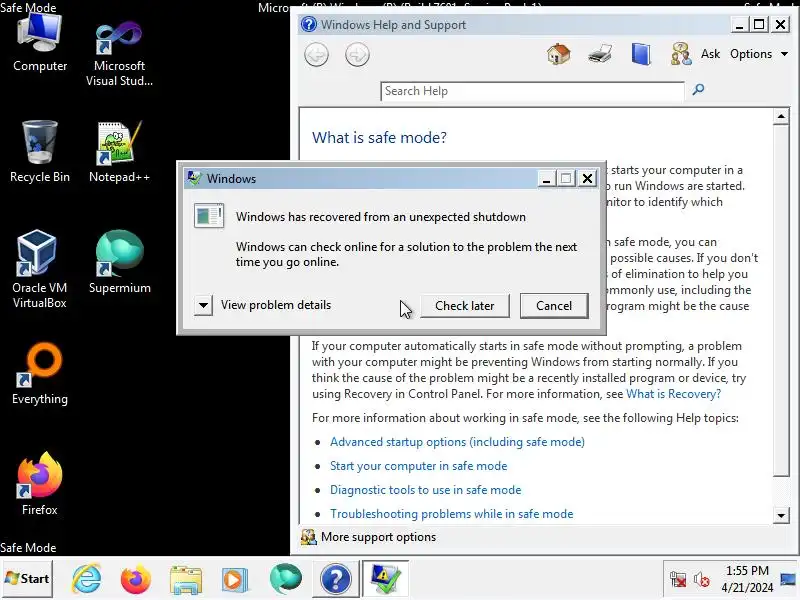Click the taskbar clock showing 1:55 PM
This screenshot has height=600, width=800.
pyautogui.click(x=747, y=579)
